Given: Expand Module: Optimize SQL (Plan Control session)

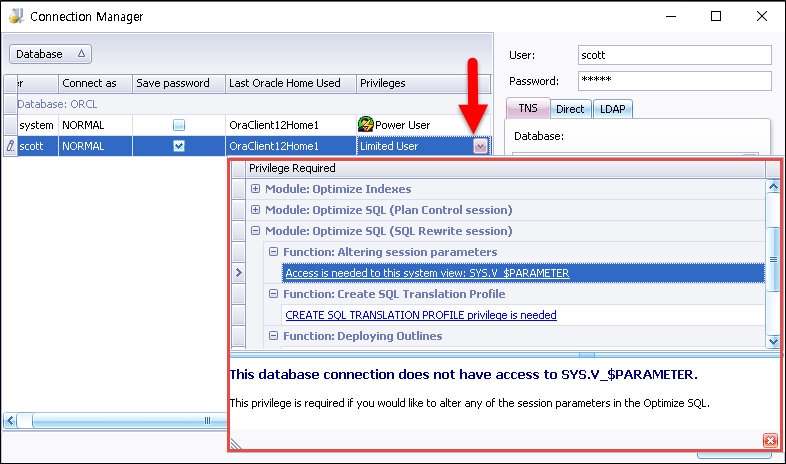Looking at the screenshot, I should pos(256,210).
